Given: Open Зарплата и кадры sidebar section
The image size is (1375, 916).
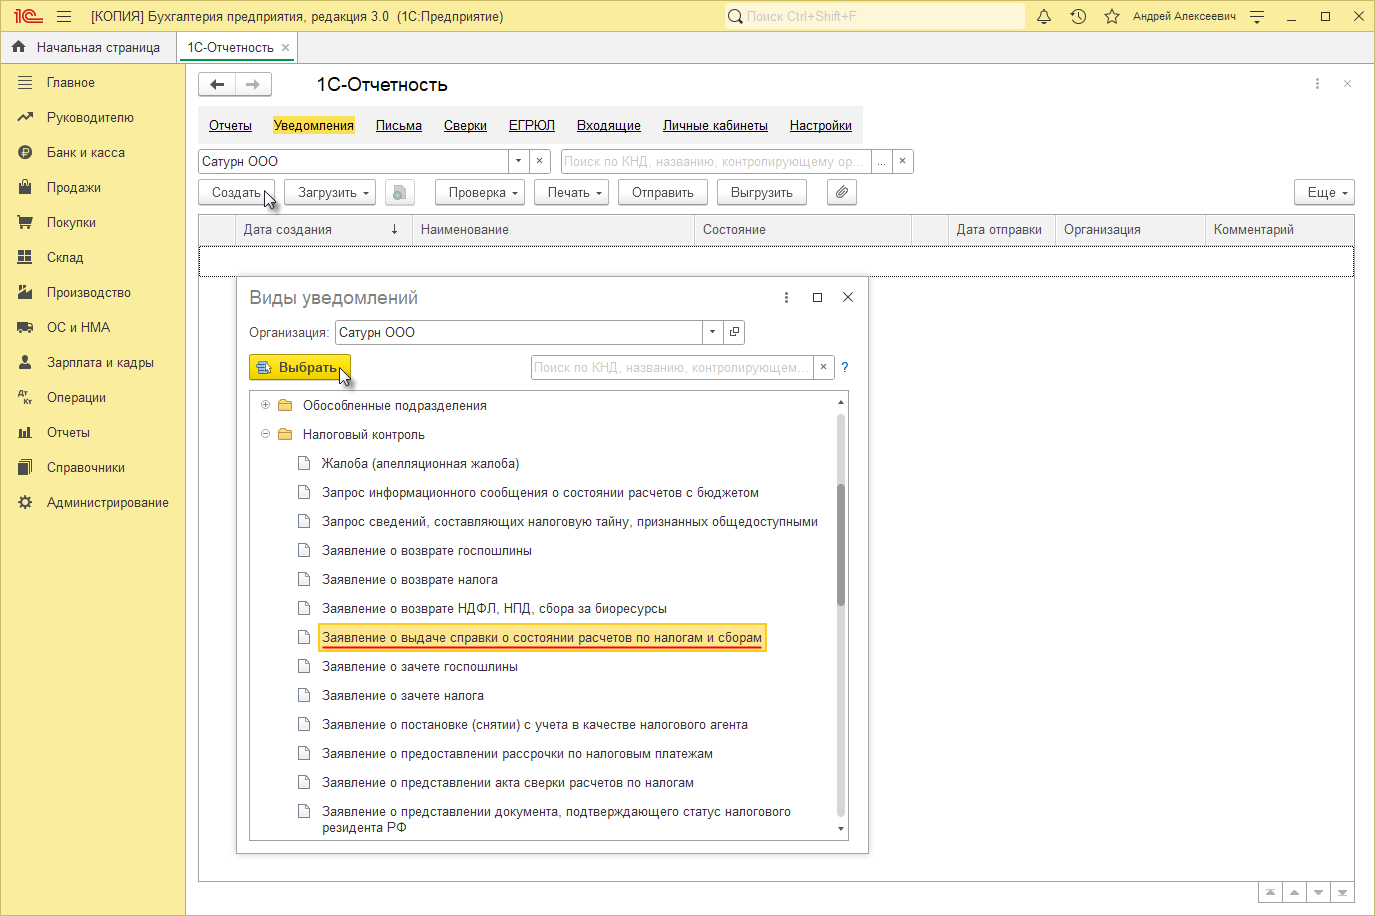Looking at the screenshot, I should point(100,362).
